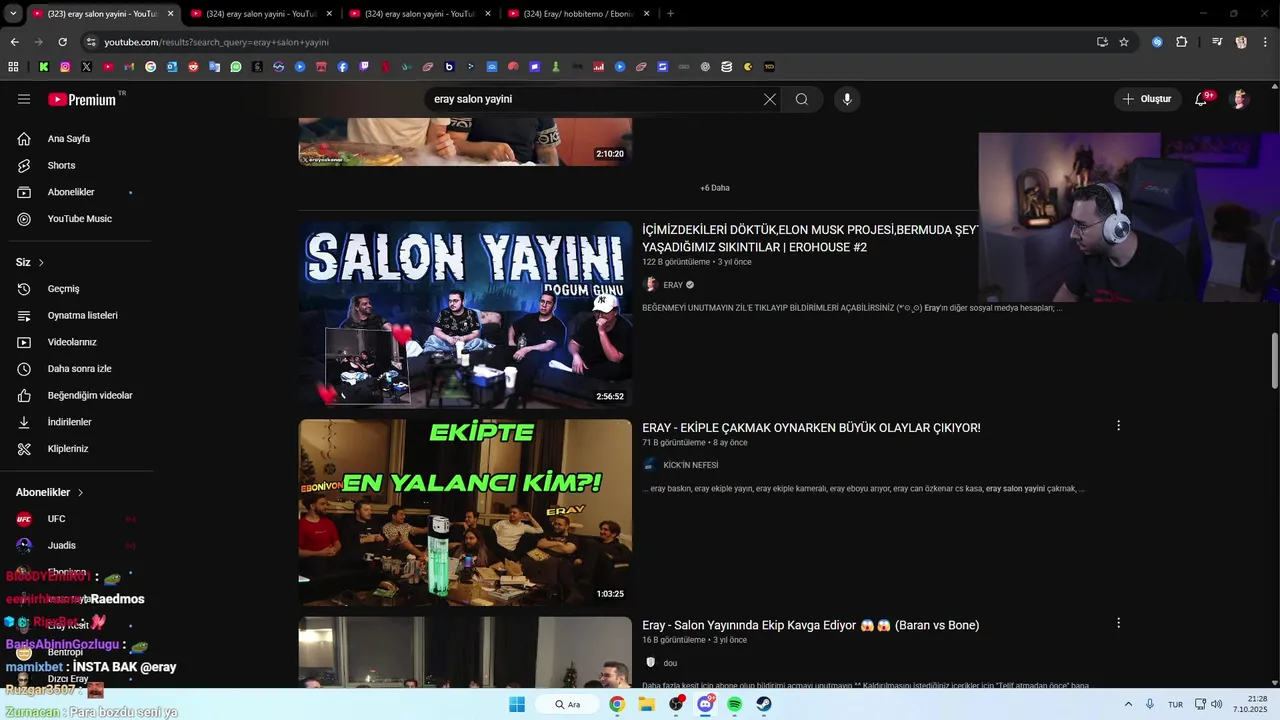Open the X (Twitter) bookmark
The image size is (1280, 720).
point(87,67)
